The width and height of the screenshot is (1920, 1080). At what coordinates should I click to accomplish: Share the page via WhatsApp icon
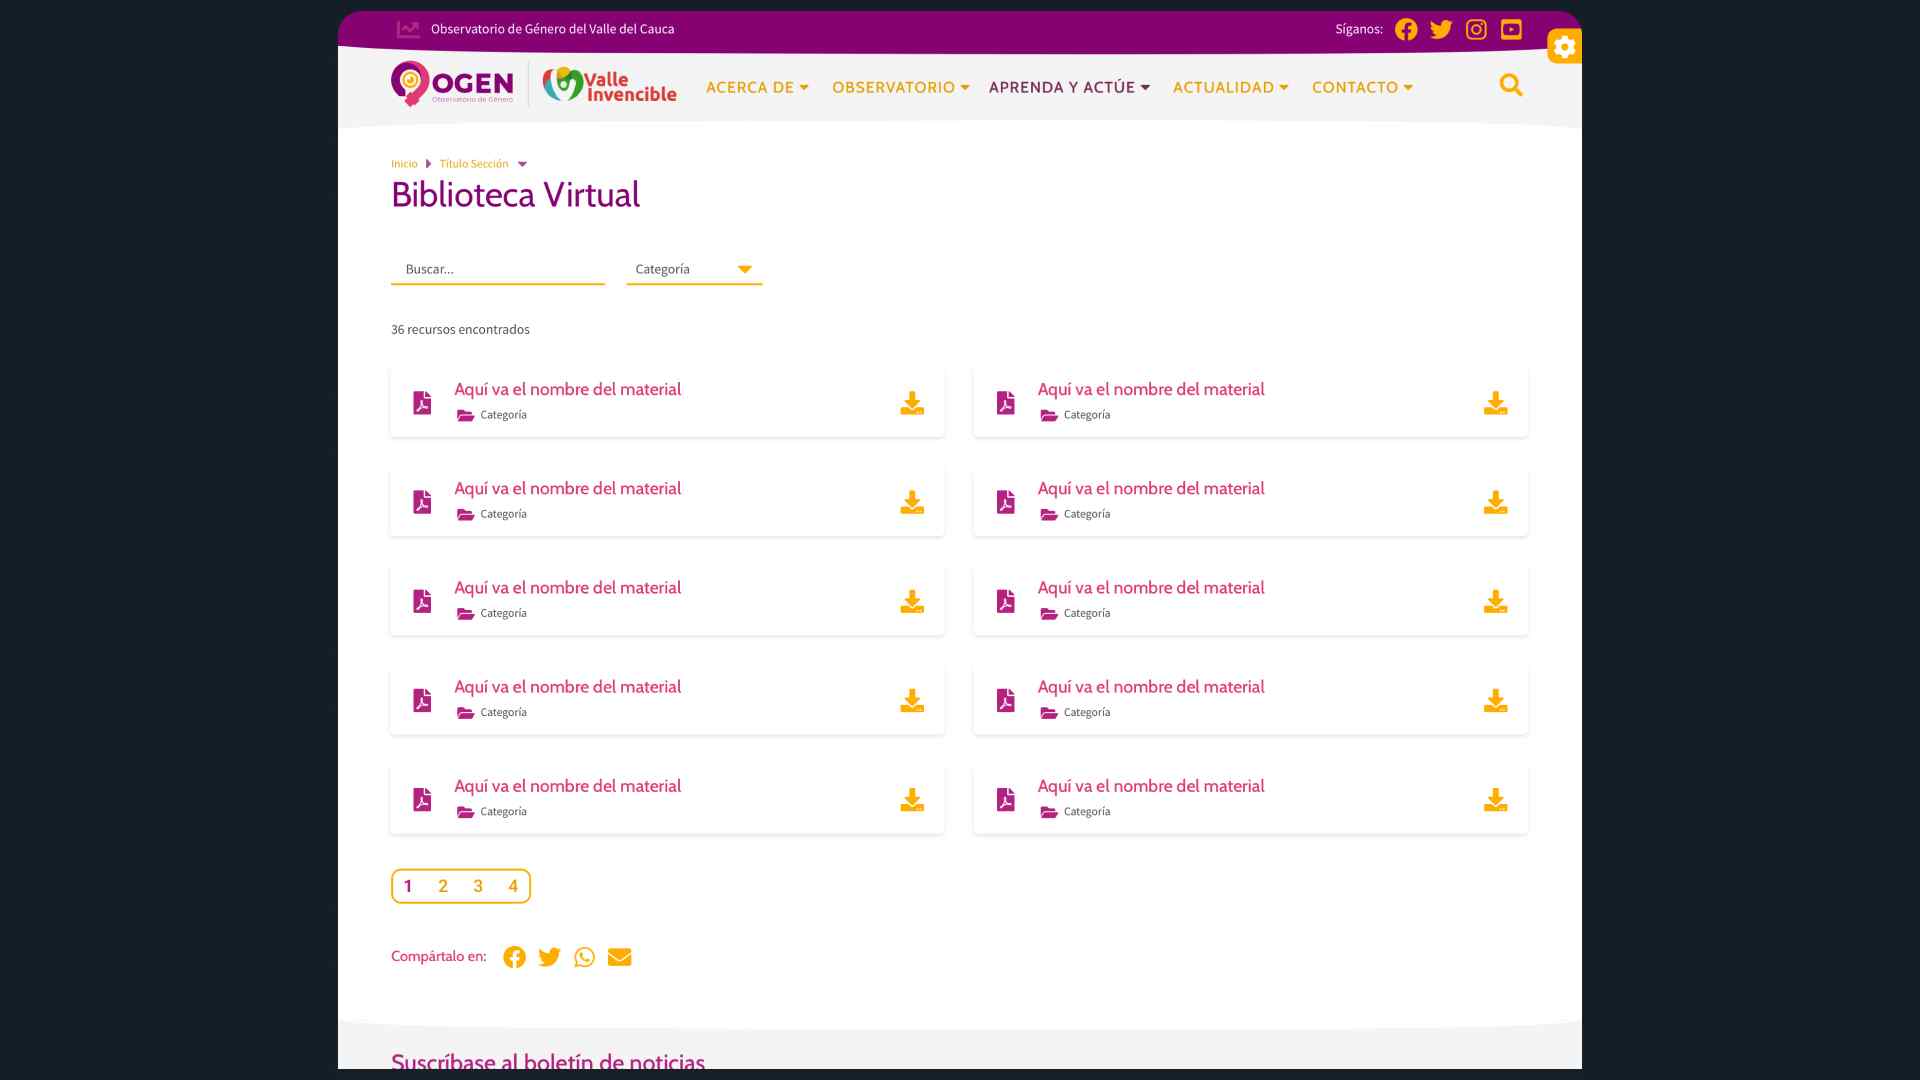click(x=584, y=957)
